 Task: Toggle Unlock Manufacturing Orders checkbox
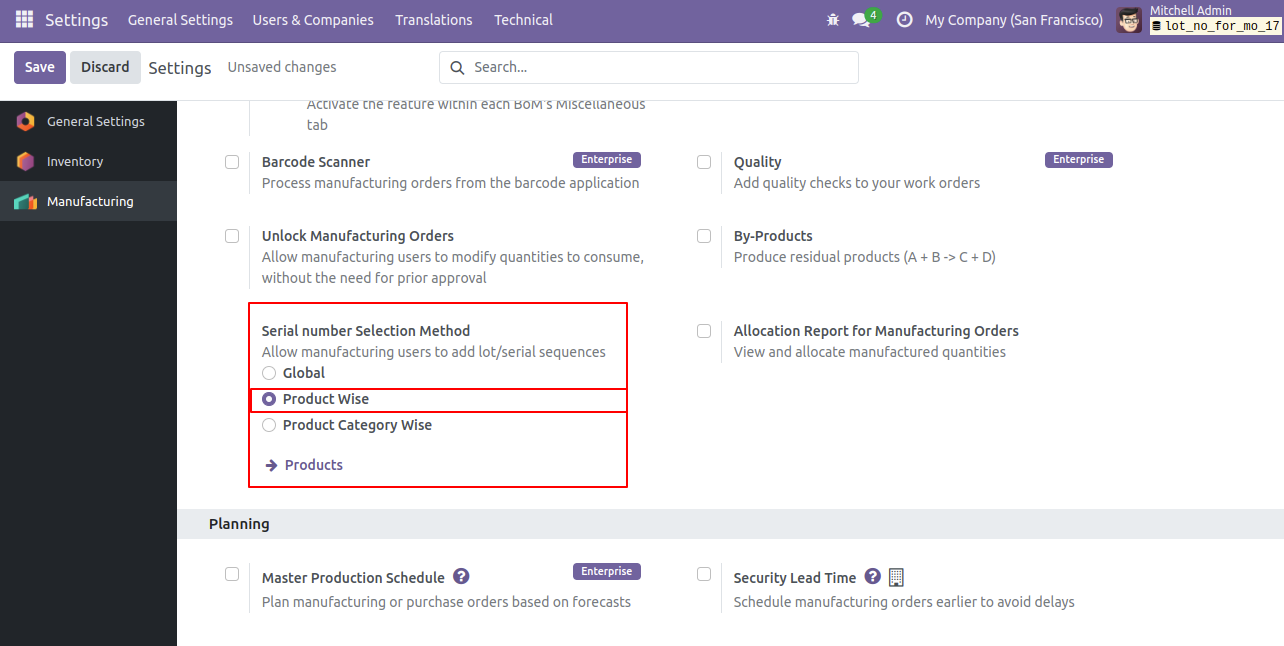pos(232,236)
